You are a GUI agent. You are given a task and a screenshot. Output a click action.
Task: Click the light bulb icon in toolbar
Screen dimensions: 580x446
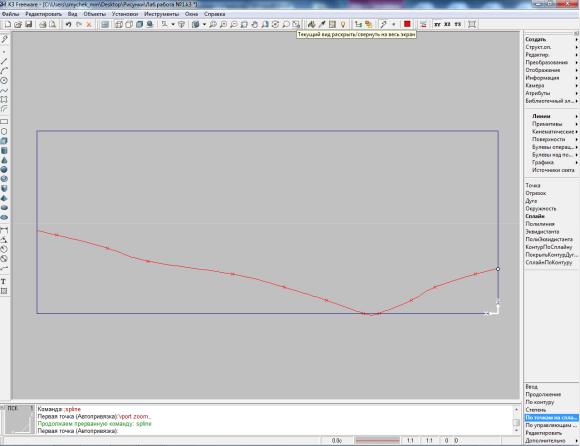[x=343, y=24]
